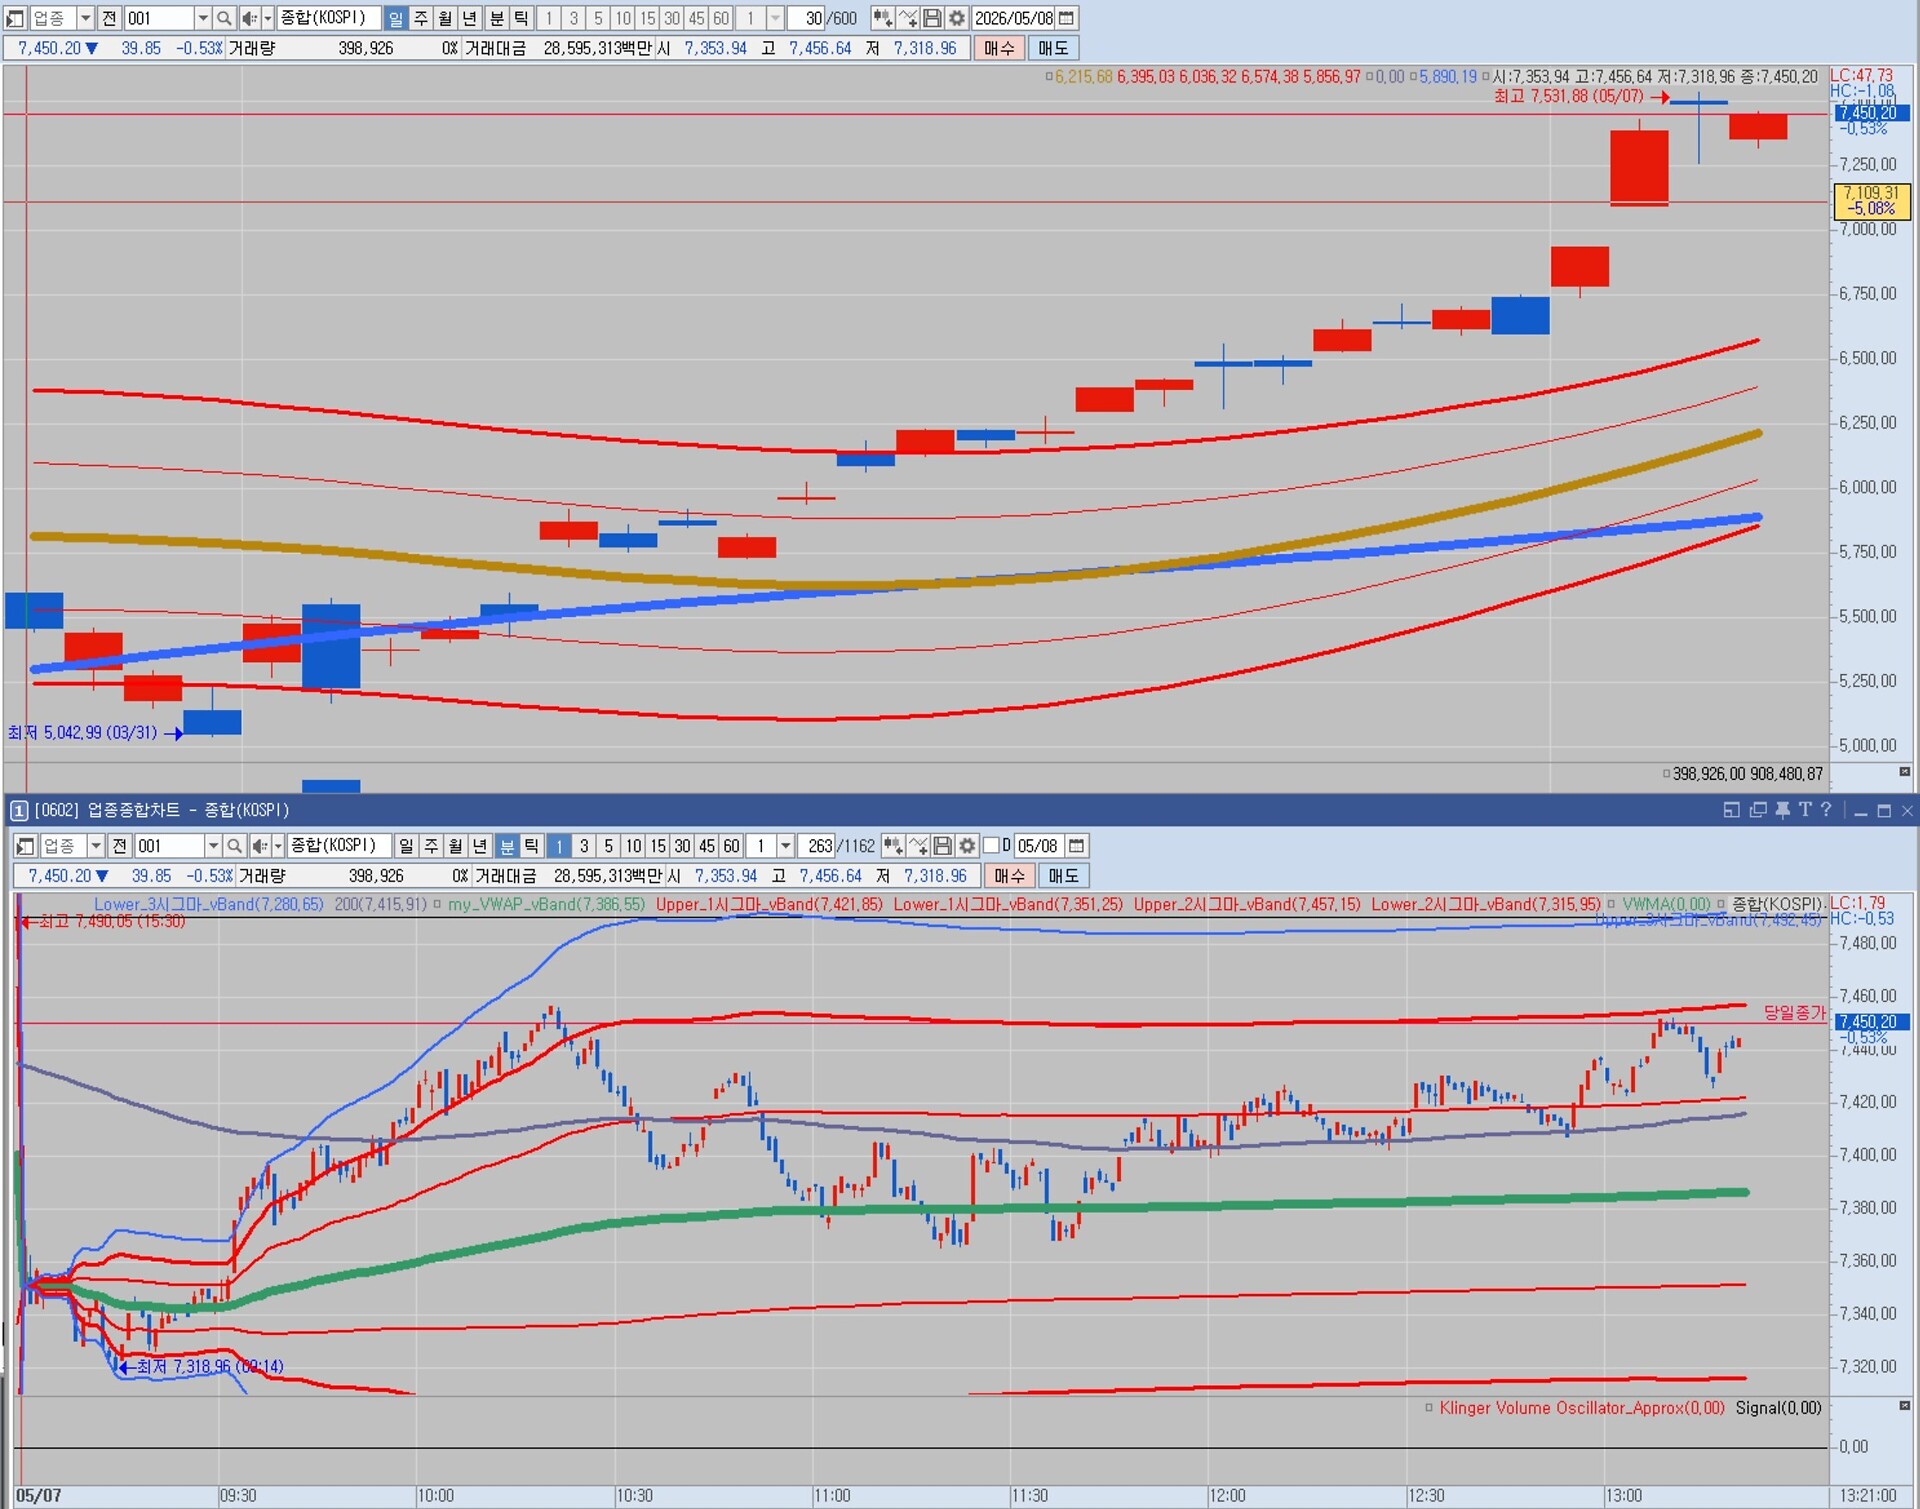Click the T font icon in the lower title bar

click(1805, 810)
